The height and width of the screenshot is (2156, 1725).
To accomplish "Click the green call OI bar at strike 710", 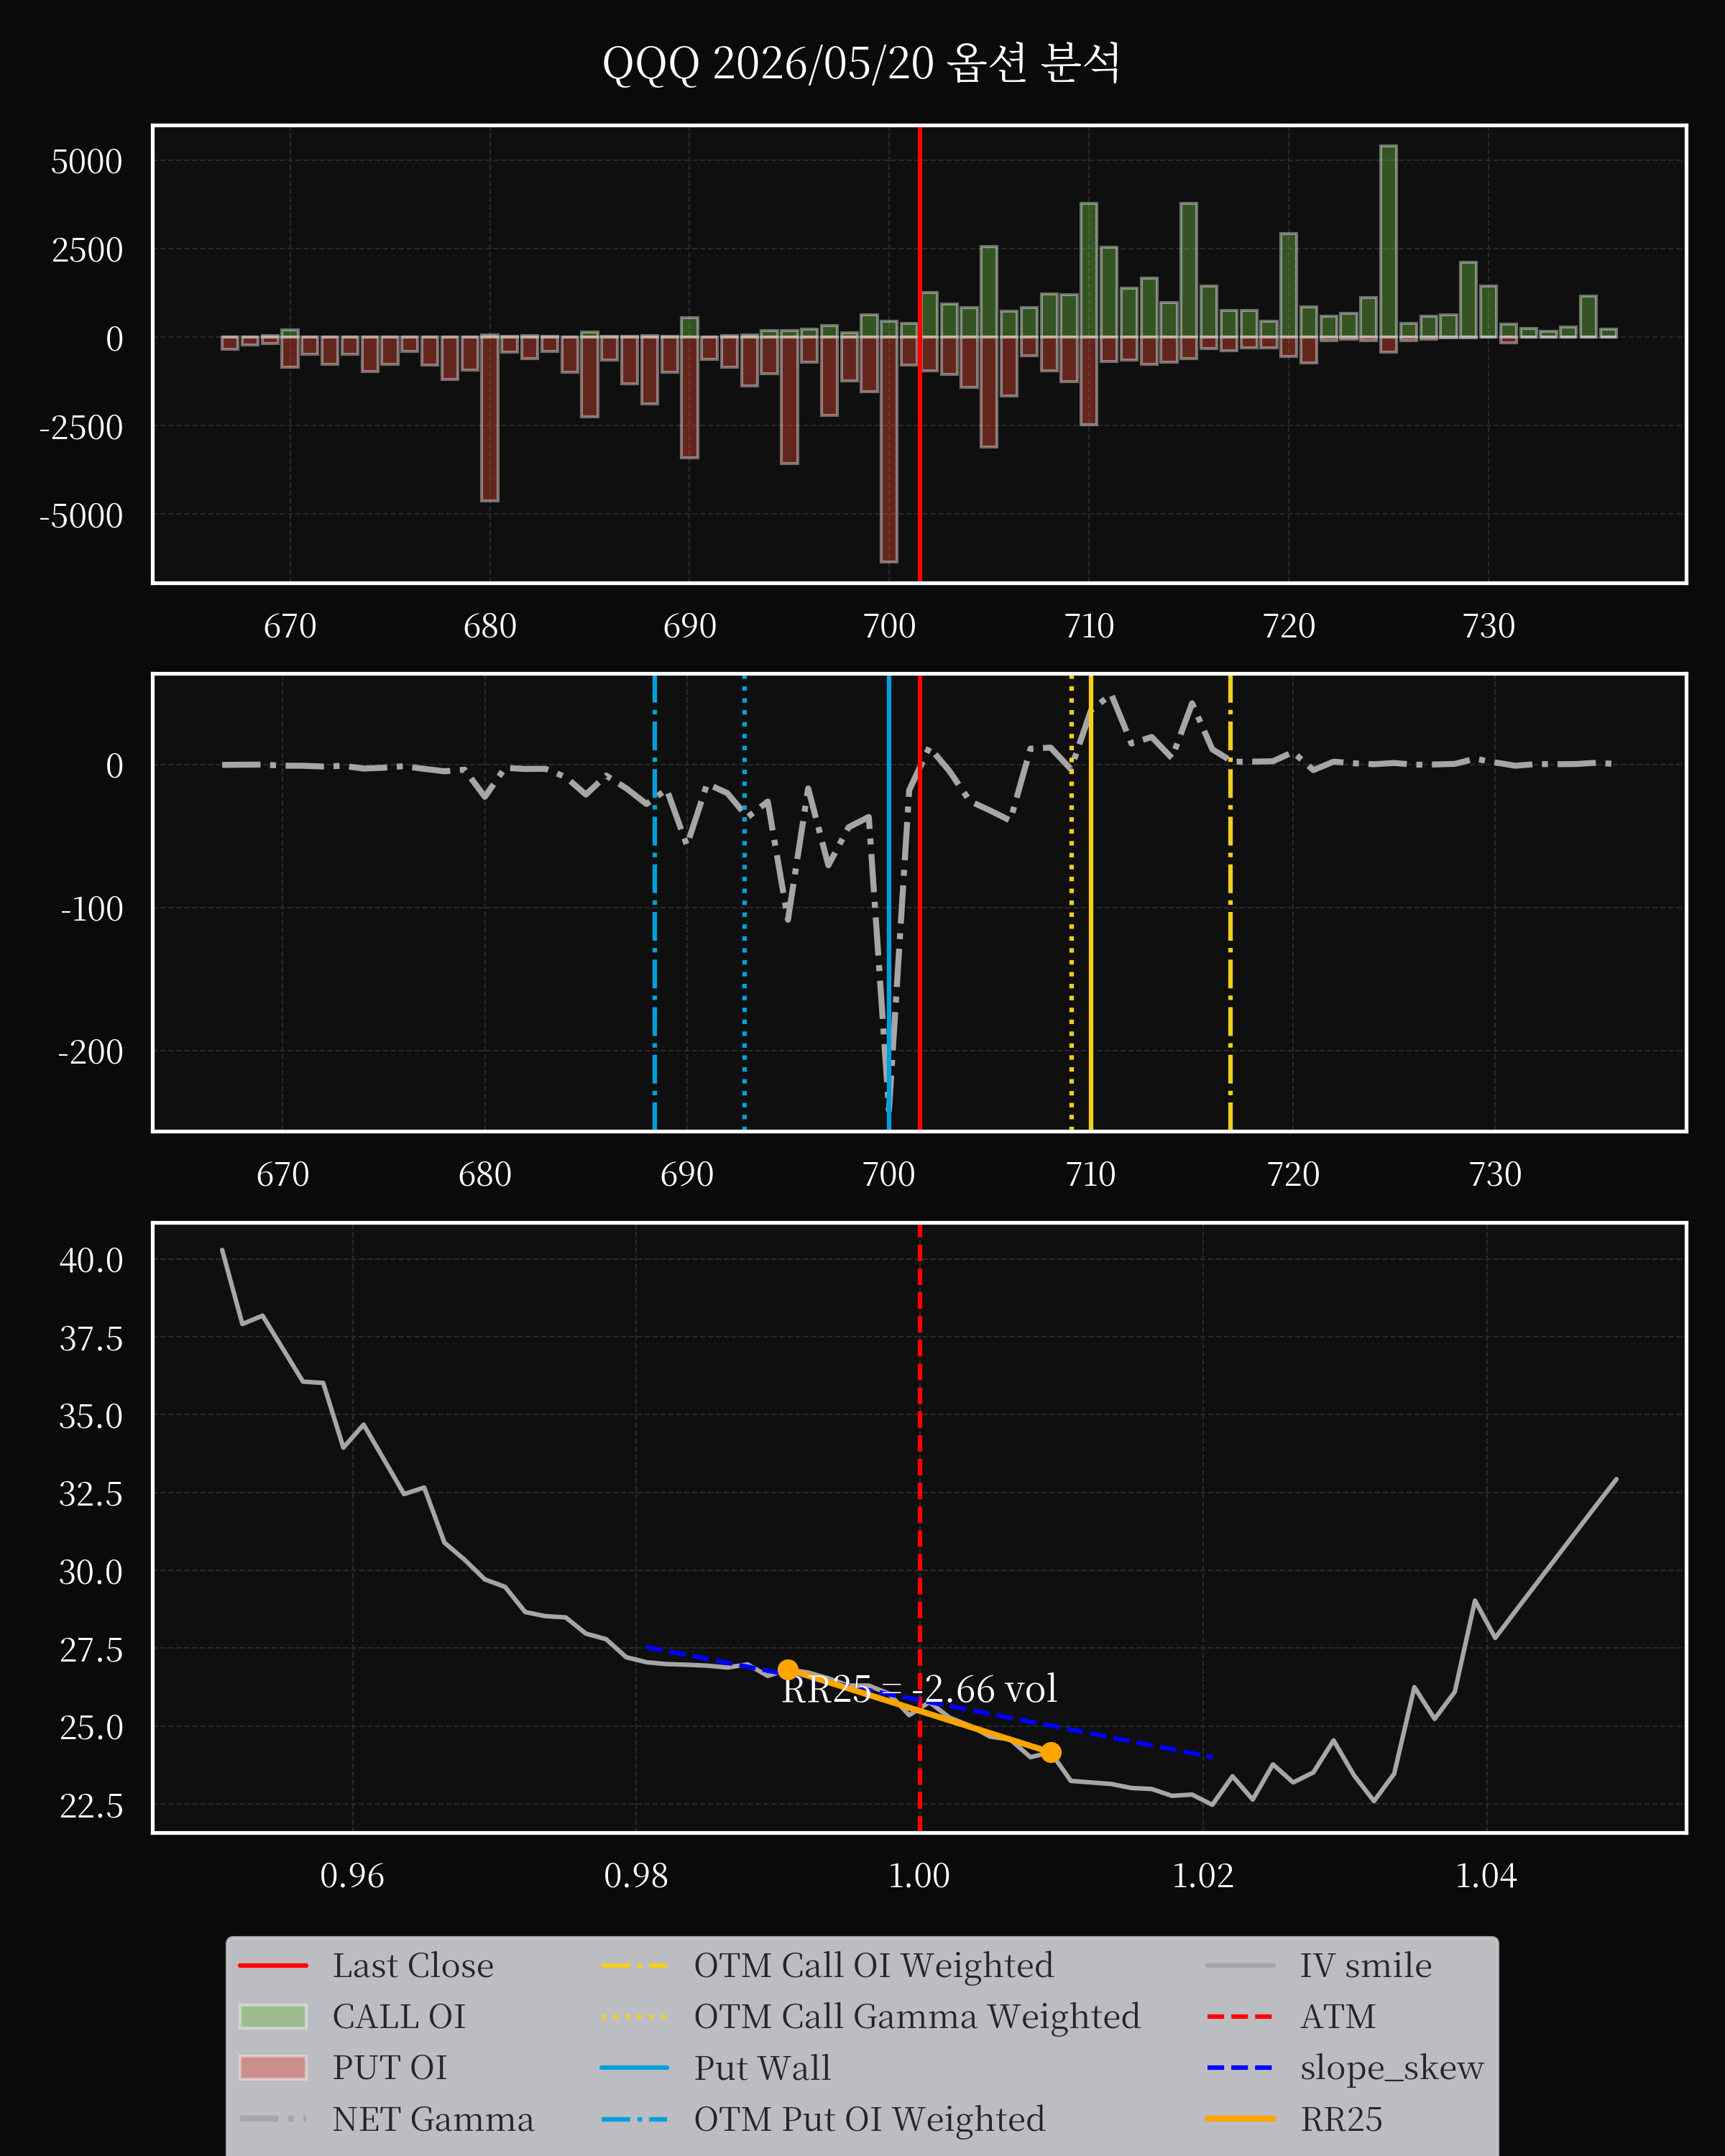I will coord(1089,270).
